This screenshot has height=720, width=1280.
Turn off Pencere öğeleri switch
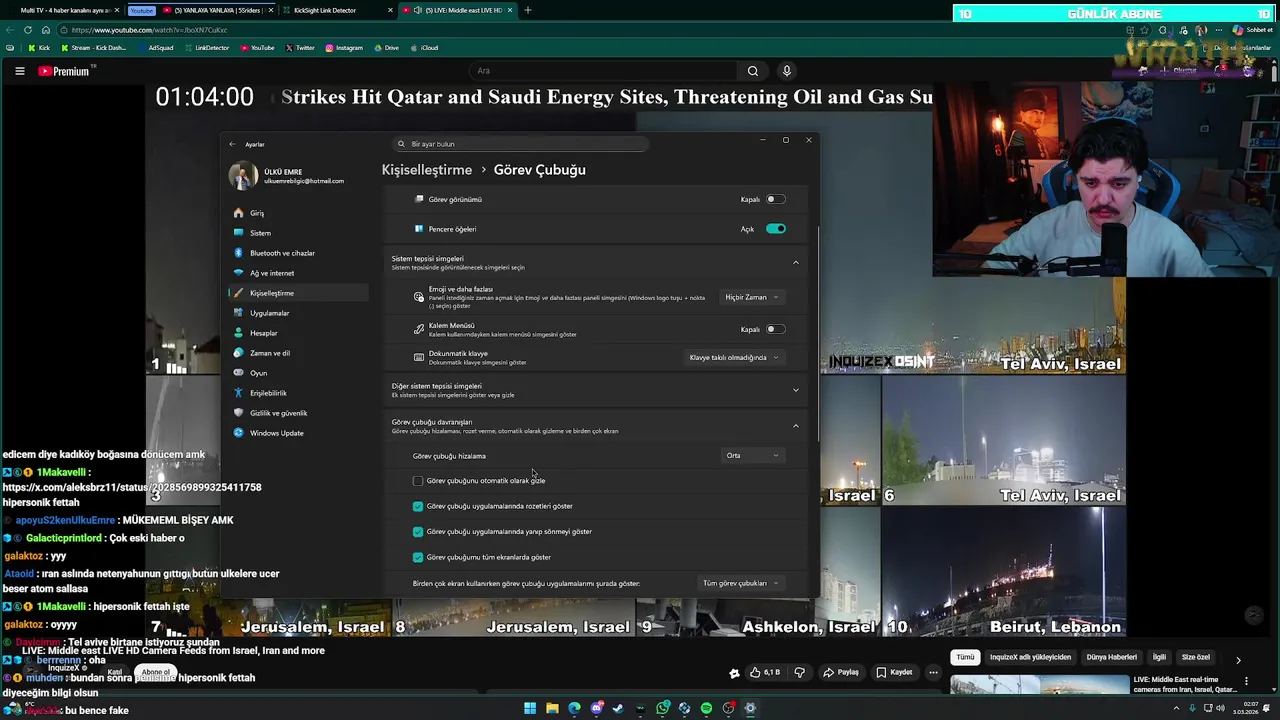776,229
